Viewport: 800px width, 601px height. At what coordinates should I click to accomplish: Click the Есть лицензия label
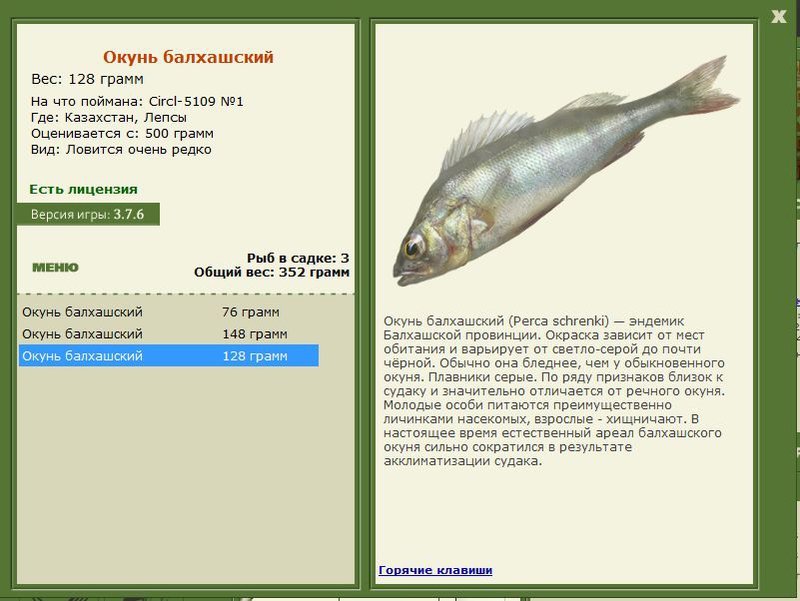coord(83,189)
